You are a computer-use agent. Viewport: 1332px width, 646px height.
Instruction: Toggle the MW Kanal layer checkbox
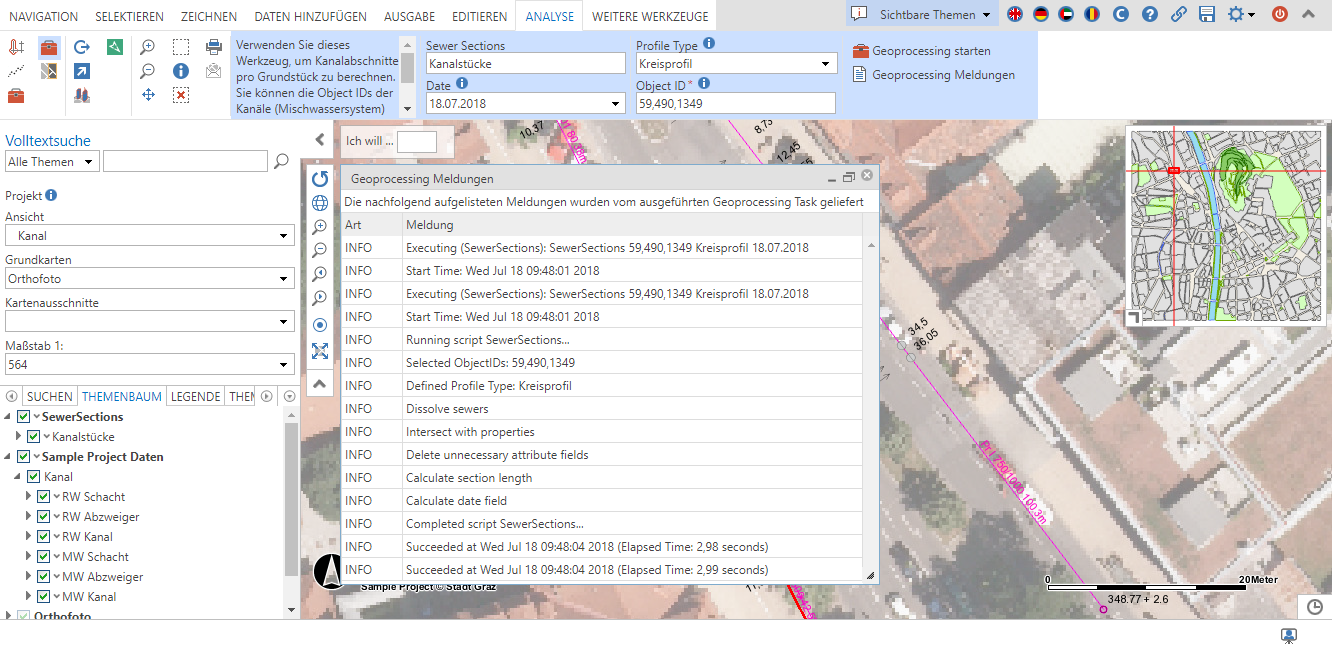44,597
